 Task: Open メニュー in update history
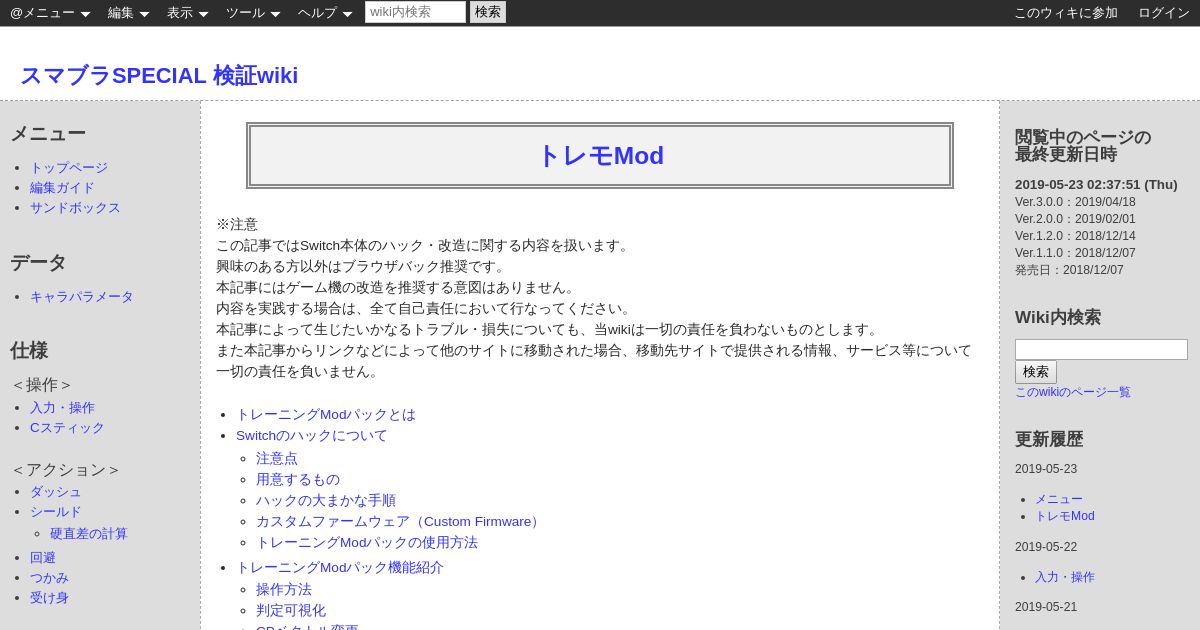(1059, 499)
